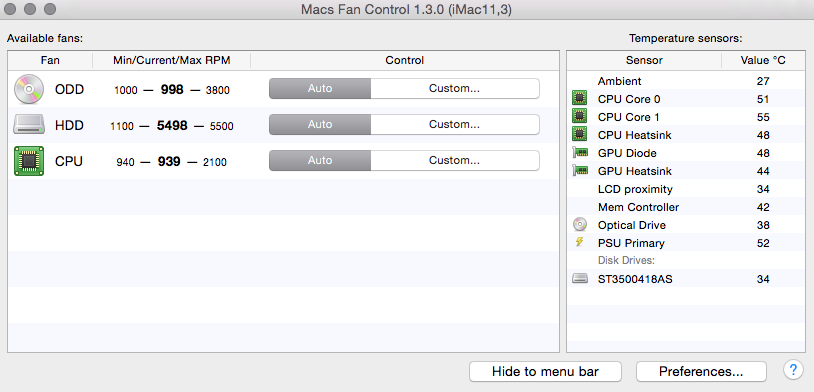Image resolution: width=814 pixels, height=392 pixels.
Task: Click the CPU fan min RPM 940
Action: [x=125, y=163]
